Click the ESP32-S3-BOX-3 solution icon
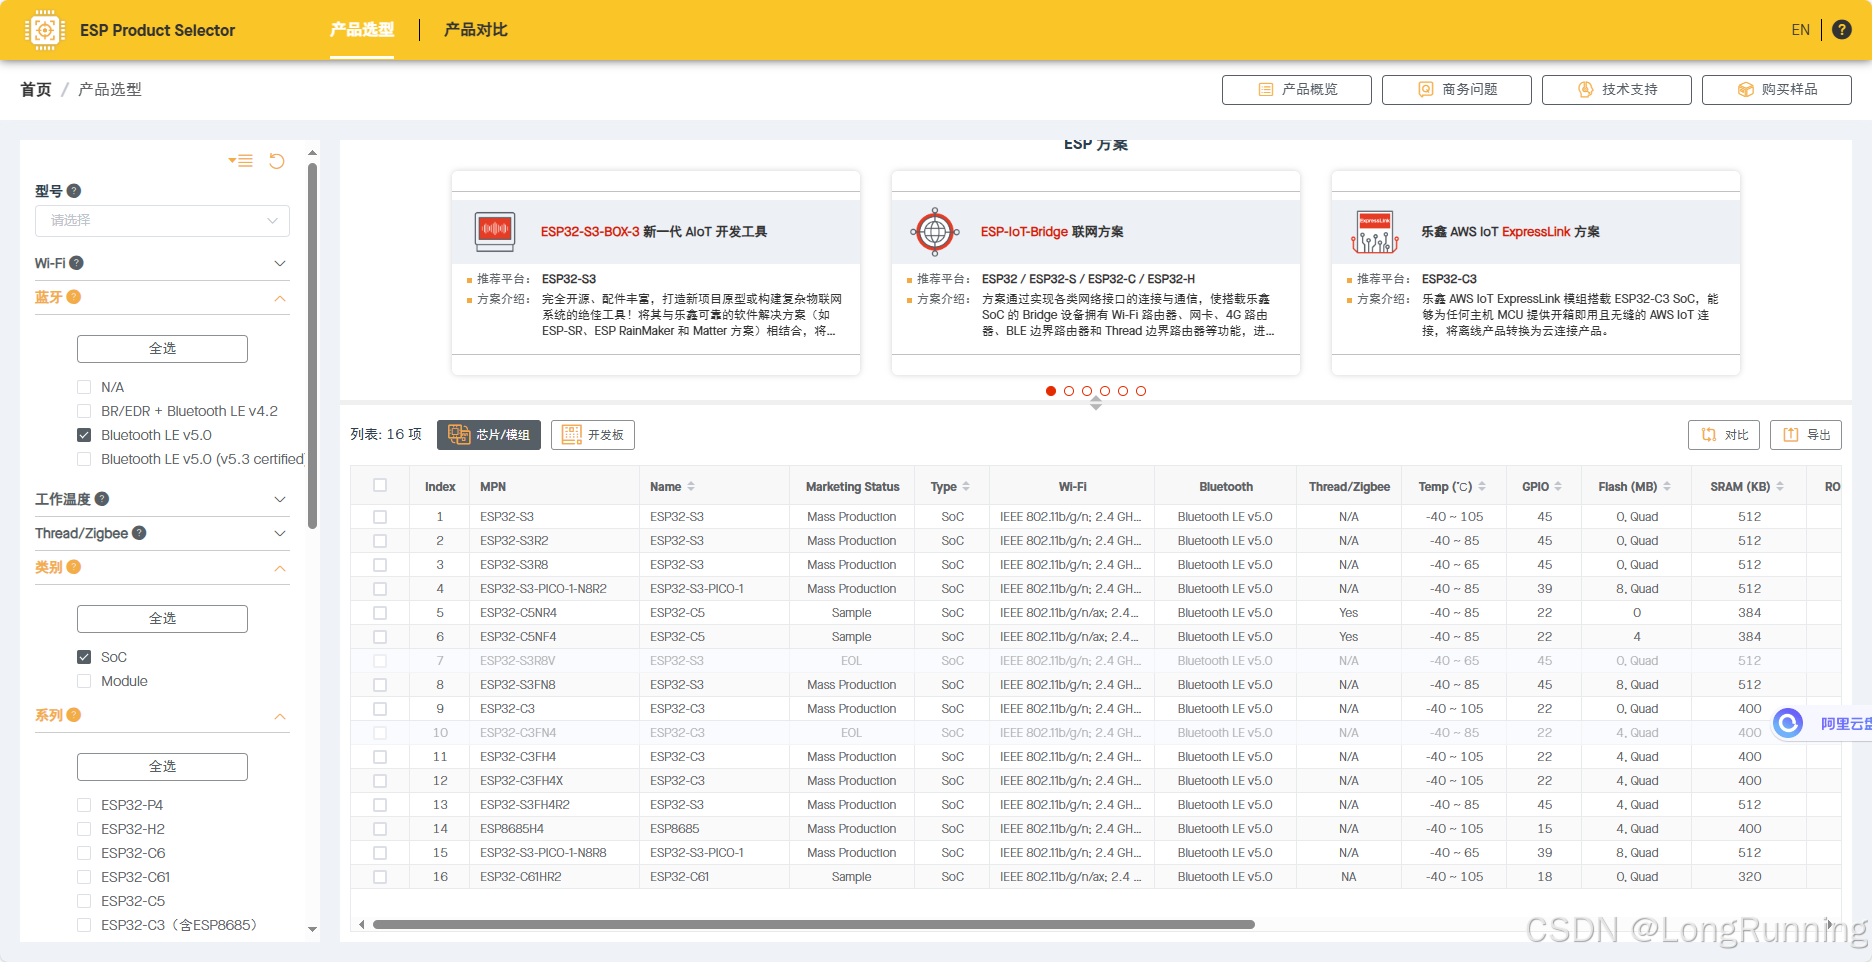Viewport: 1872px width, 962px height. tap(495, 232)
